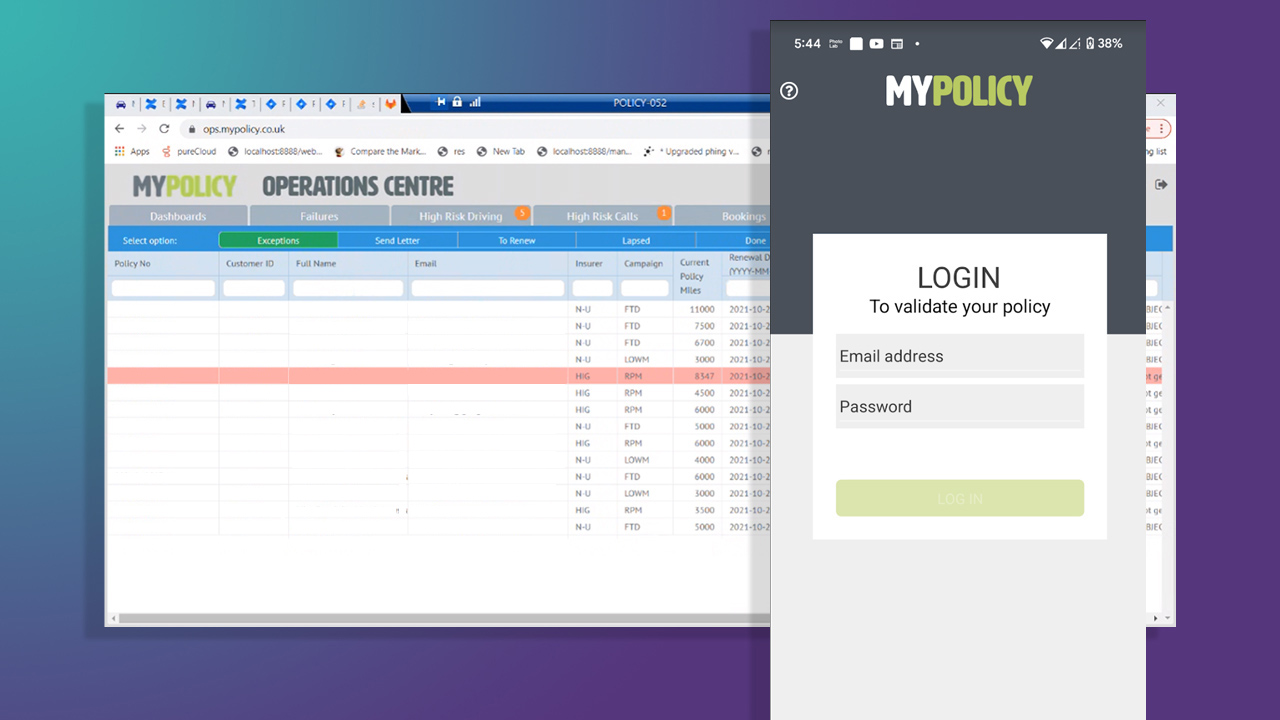The image size is (1280, 720).
Task: Select the High Risk Calls tab
Action: point(602,216)
